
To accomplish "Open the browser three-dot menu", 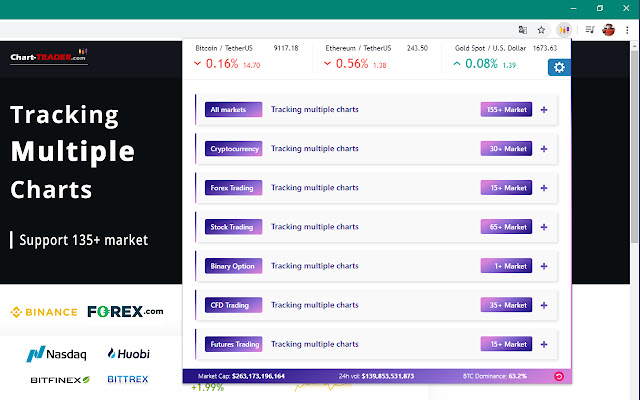I will 627,30.
